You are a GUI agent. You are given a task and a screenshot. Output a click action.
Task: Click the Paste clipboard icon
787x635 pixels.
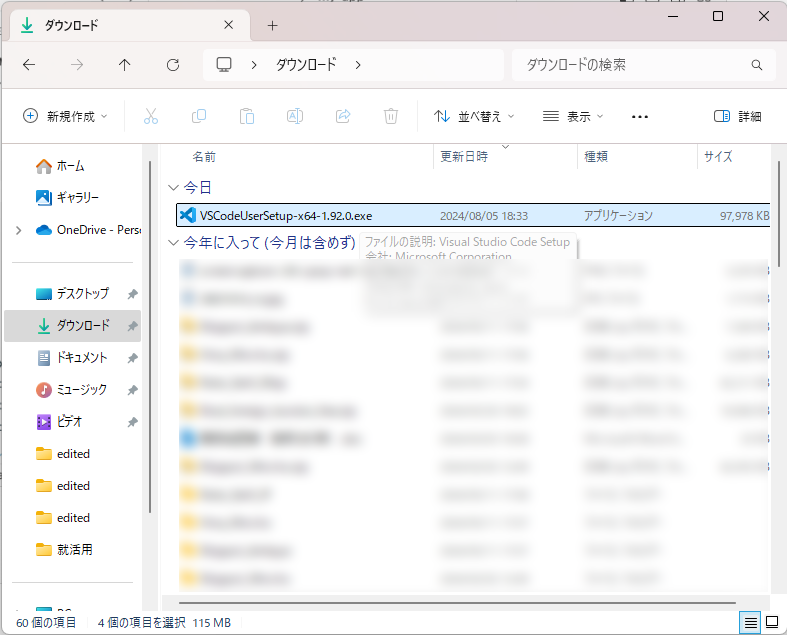tap(246, 116)
